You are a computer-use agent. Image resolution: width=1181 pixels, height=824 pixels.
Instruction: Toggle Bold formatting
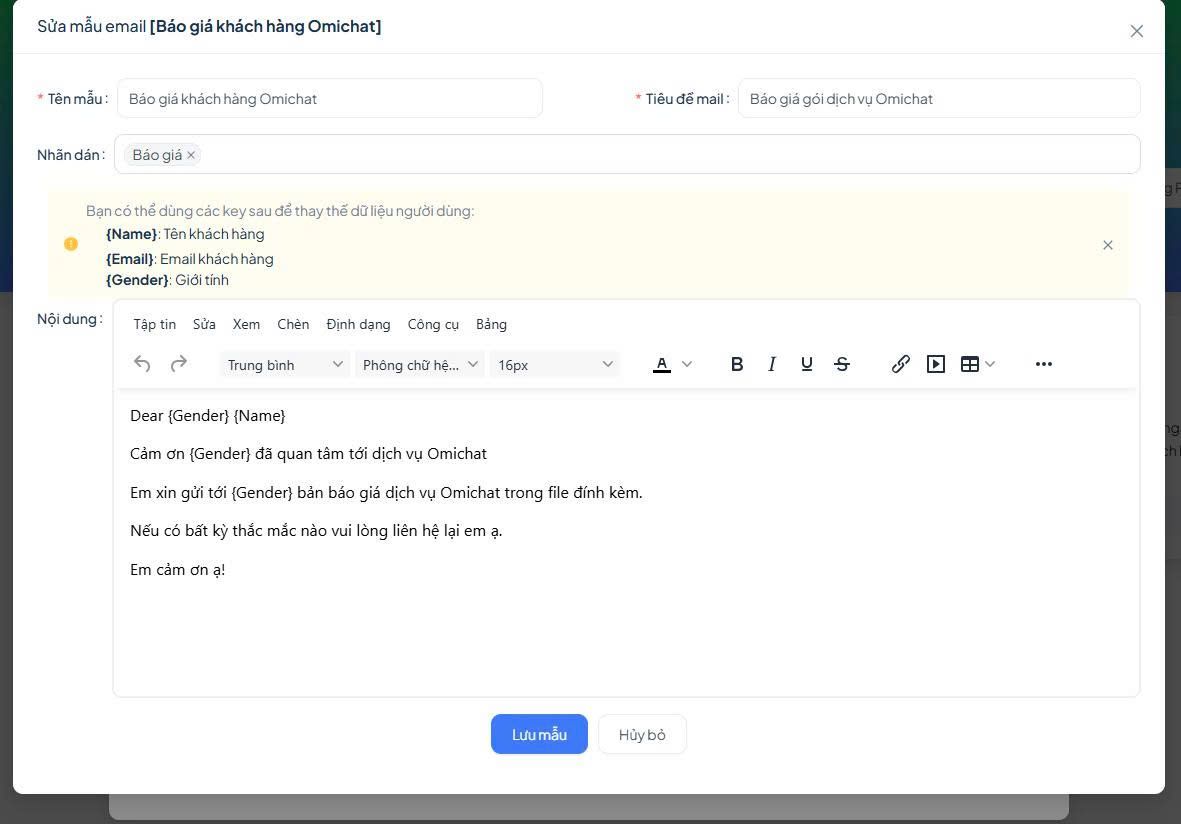(737, 364)
